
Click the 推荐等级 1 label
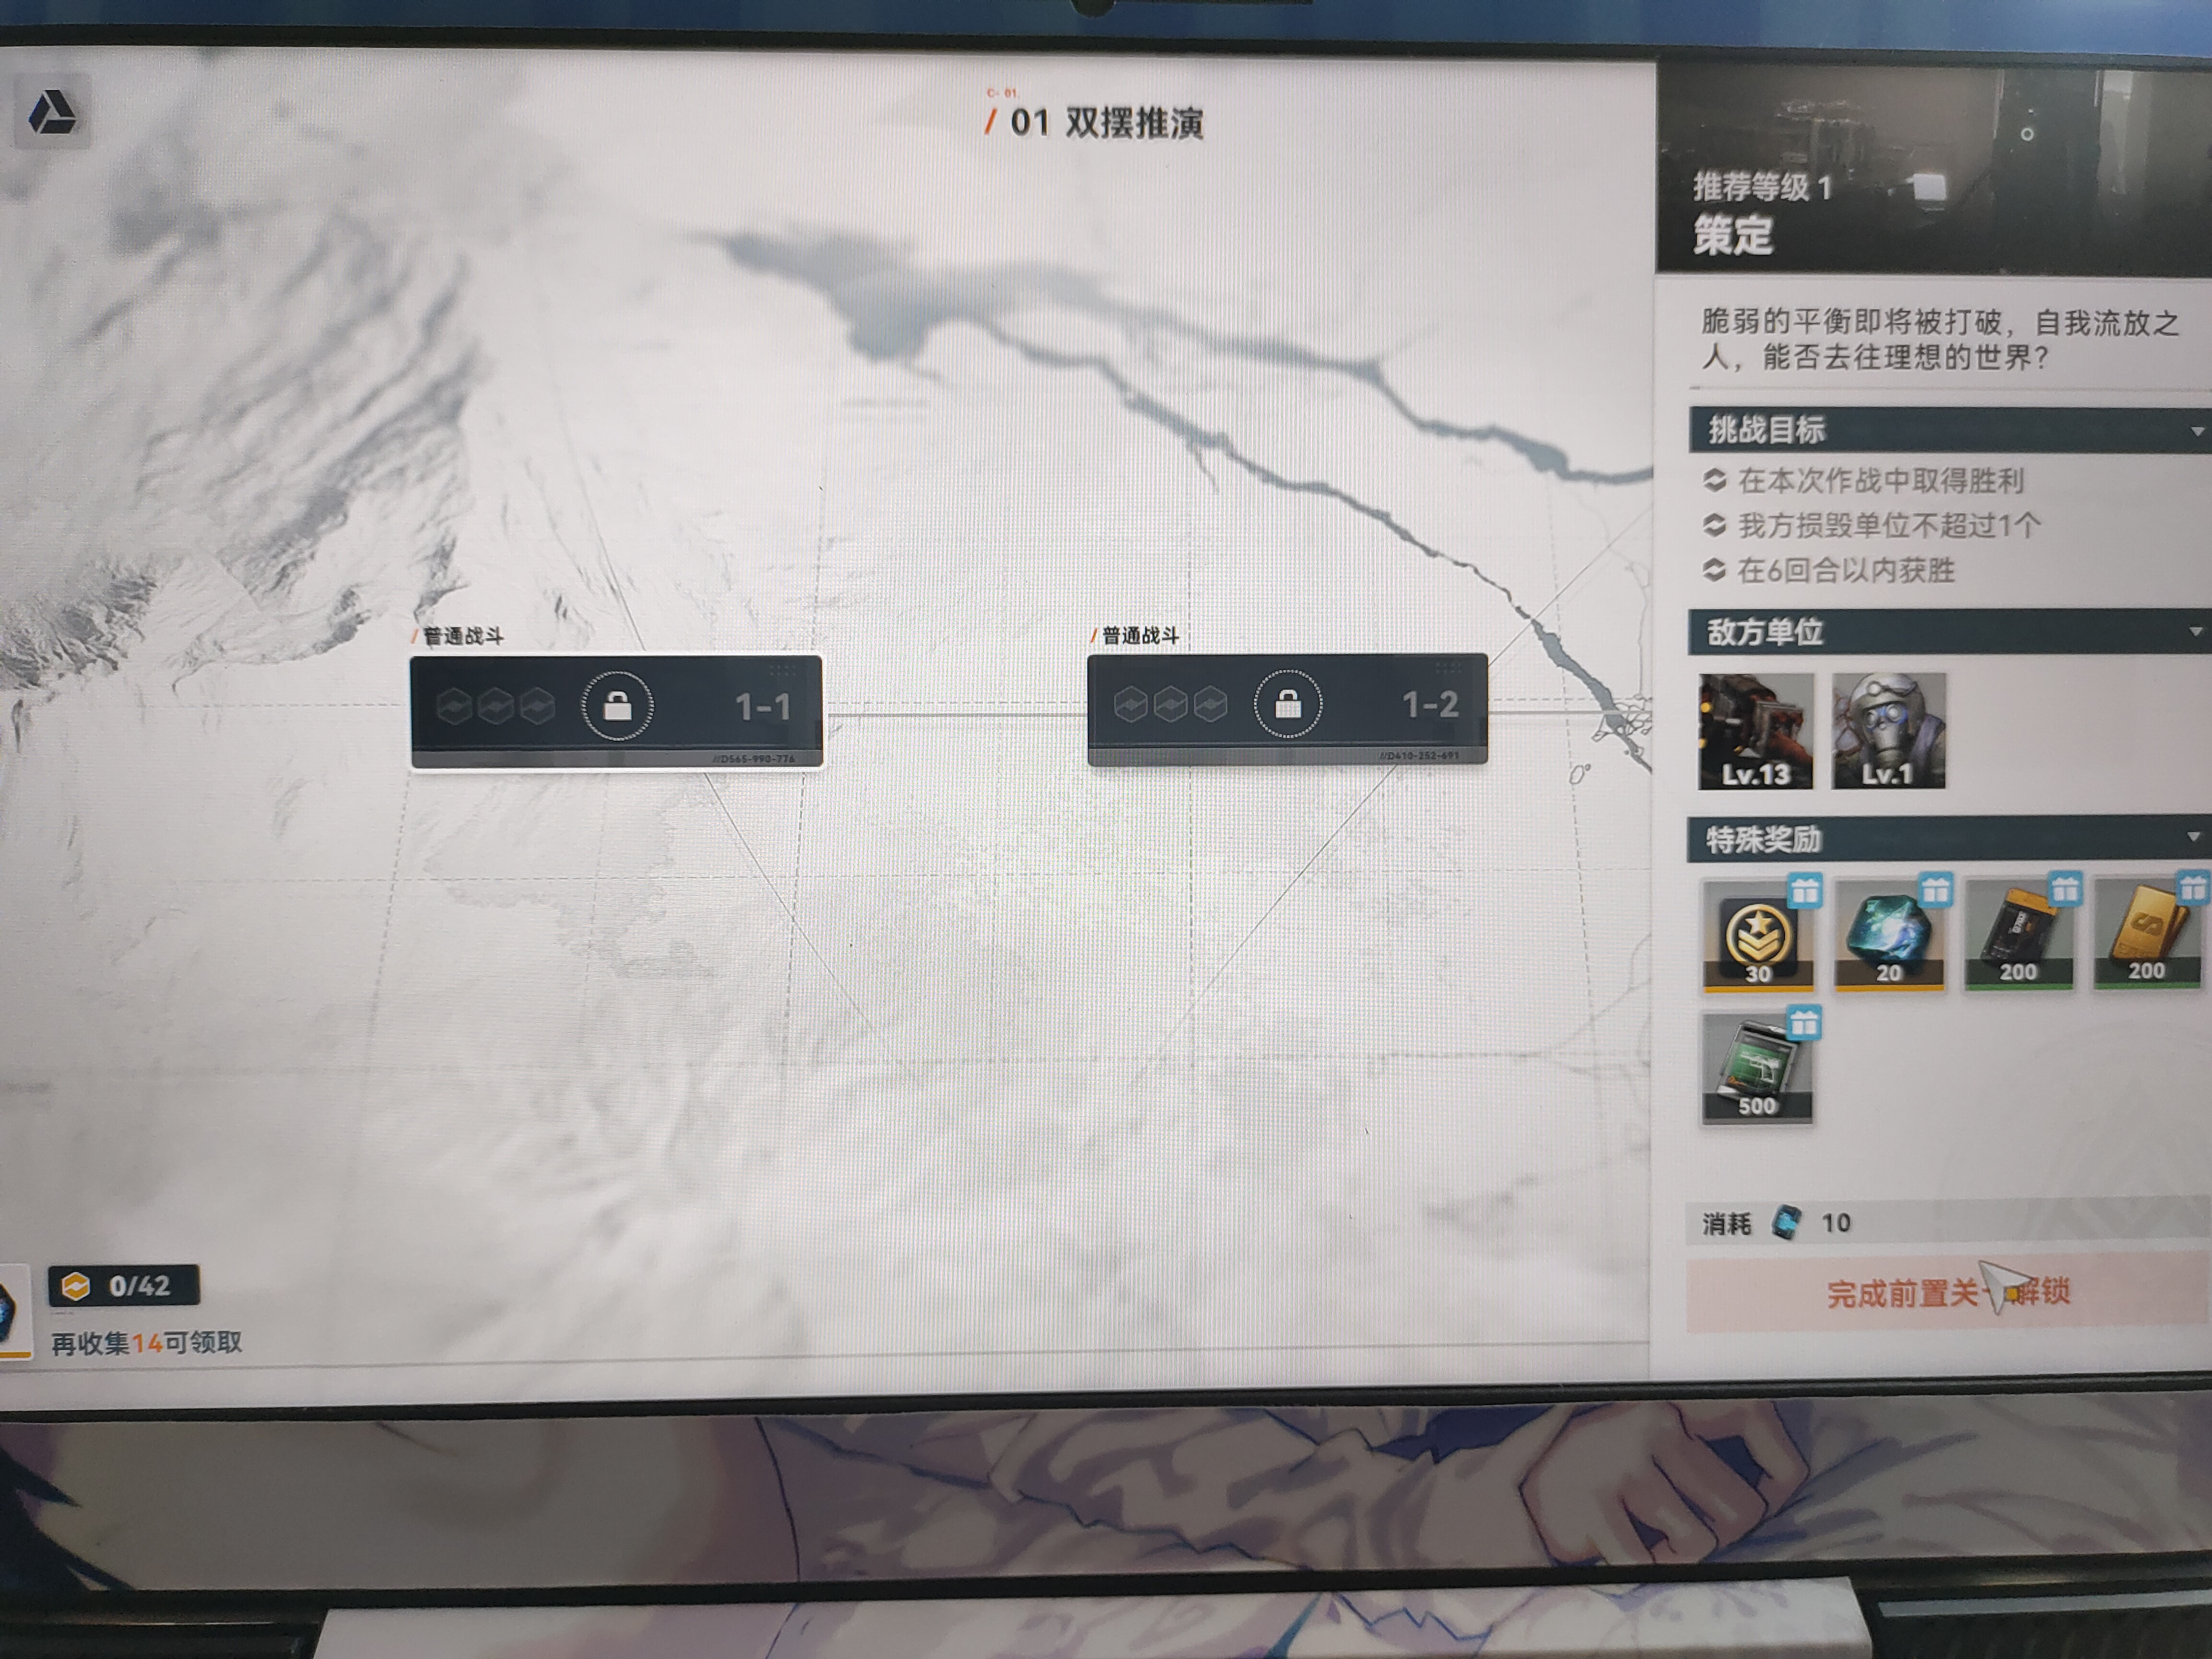point(1762,187)
